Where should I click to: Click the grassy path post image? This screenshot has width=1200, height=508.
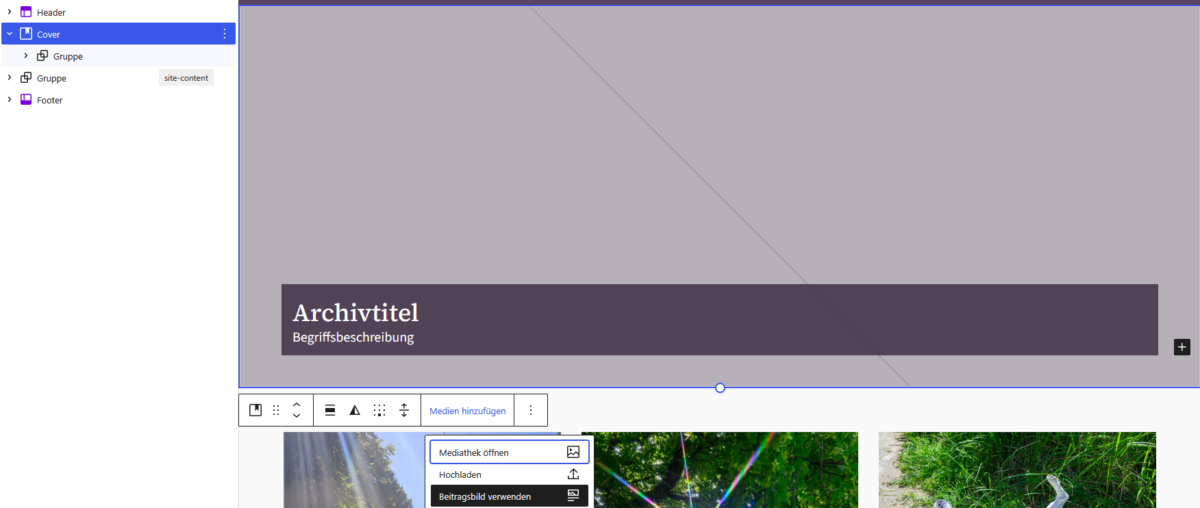1017,470
